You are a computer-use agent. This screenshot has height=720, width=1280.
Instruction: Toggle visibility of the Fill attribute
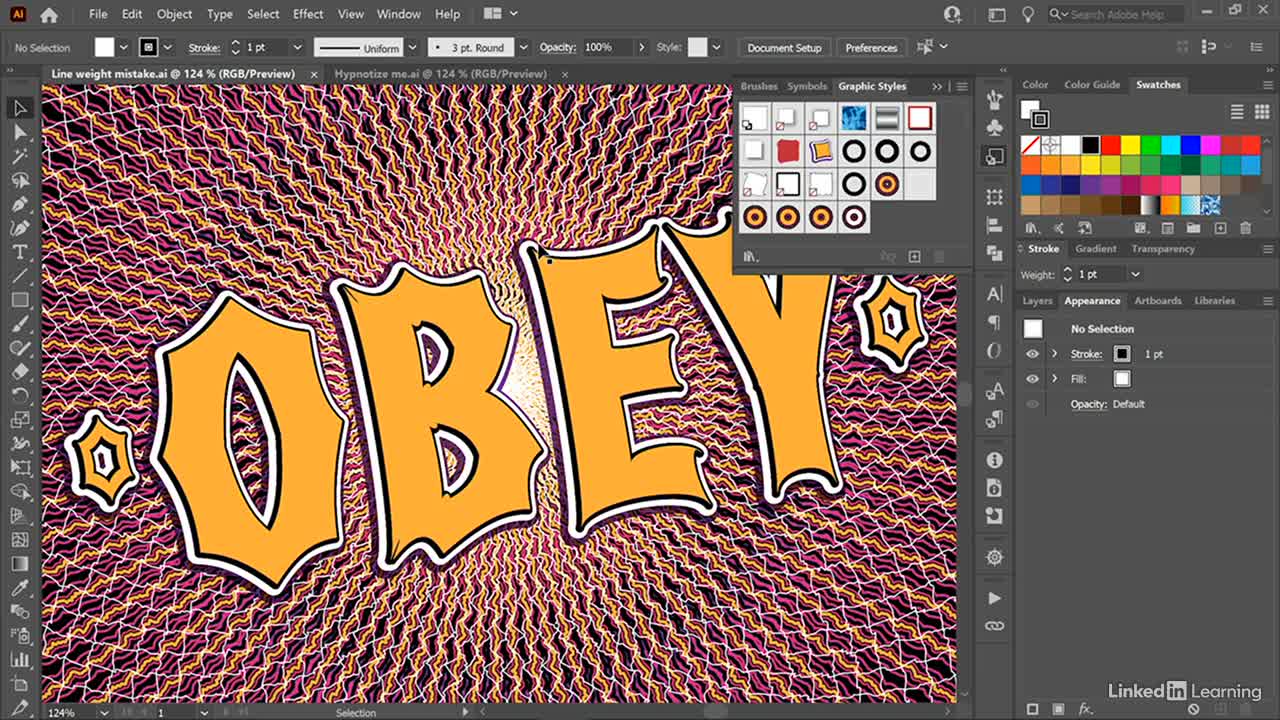pos(1032,379)
